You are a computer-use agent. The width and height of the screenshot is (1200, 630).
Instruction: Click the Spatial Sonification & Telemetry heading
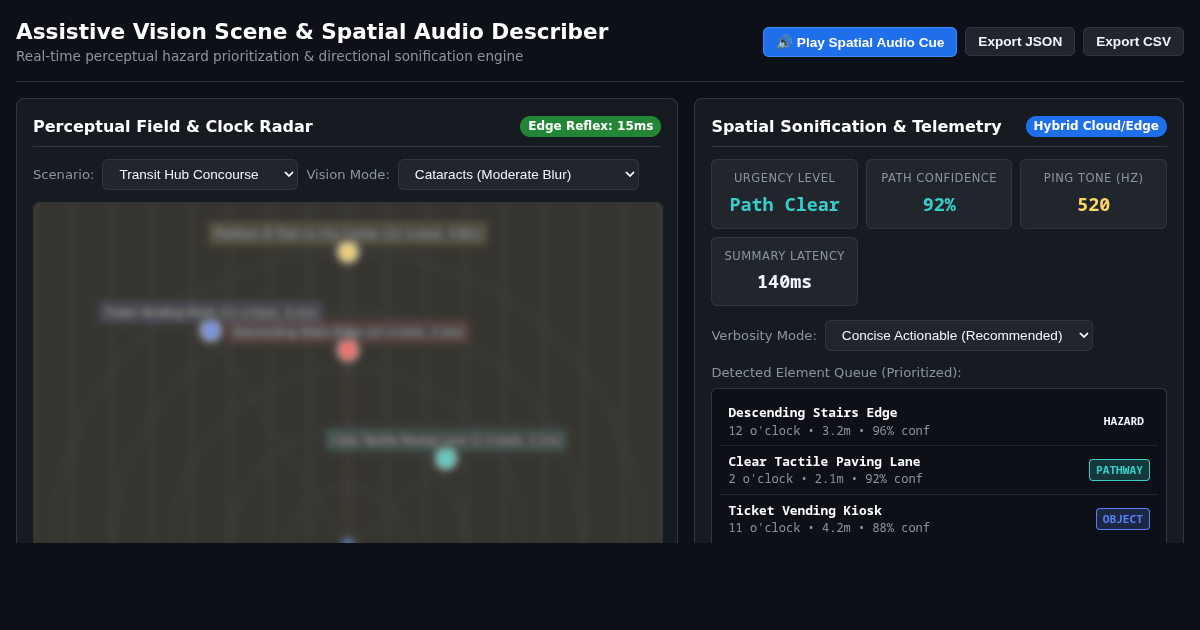pos(856,126)
